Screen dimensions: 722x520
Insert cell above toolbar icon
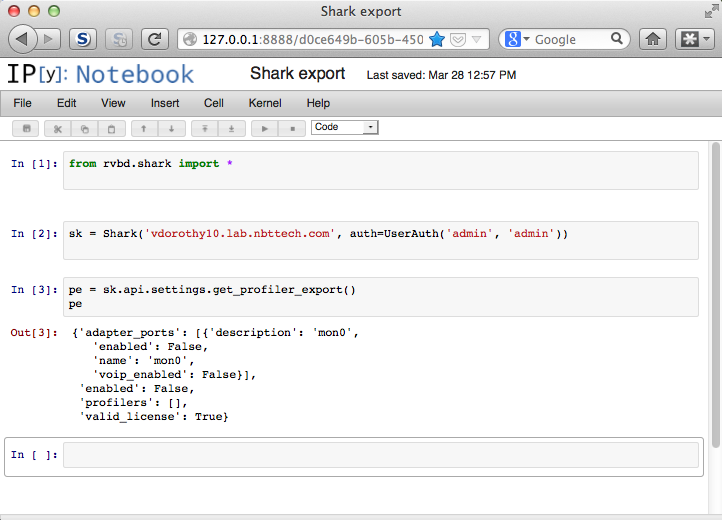(205, 129)
